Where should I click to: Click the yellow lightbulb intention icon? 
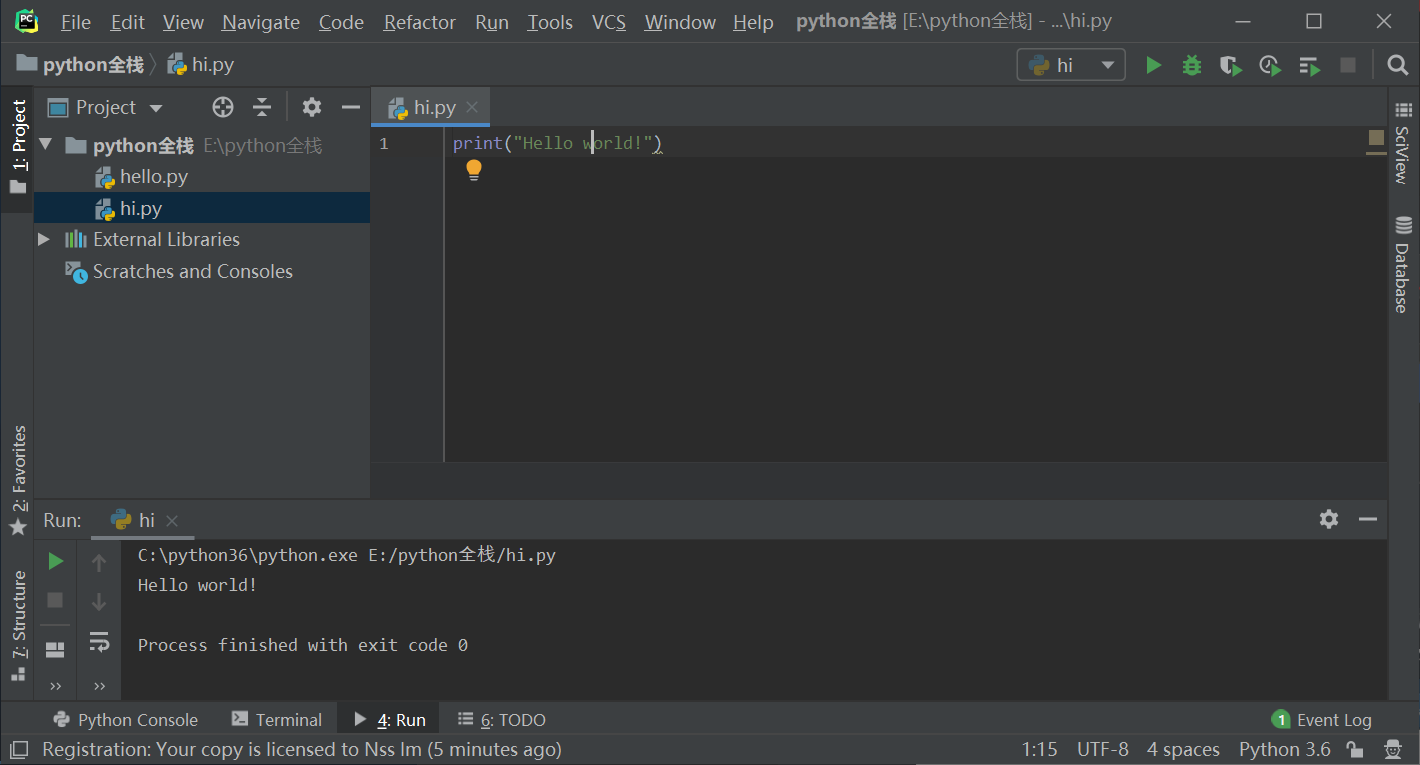pos(474,170)
